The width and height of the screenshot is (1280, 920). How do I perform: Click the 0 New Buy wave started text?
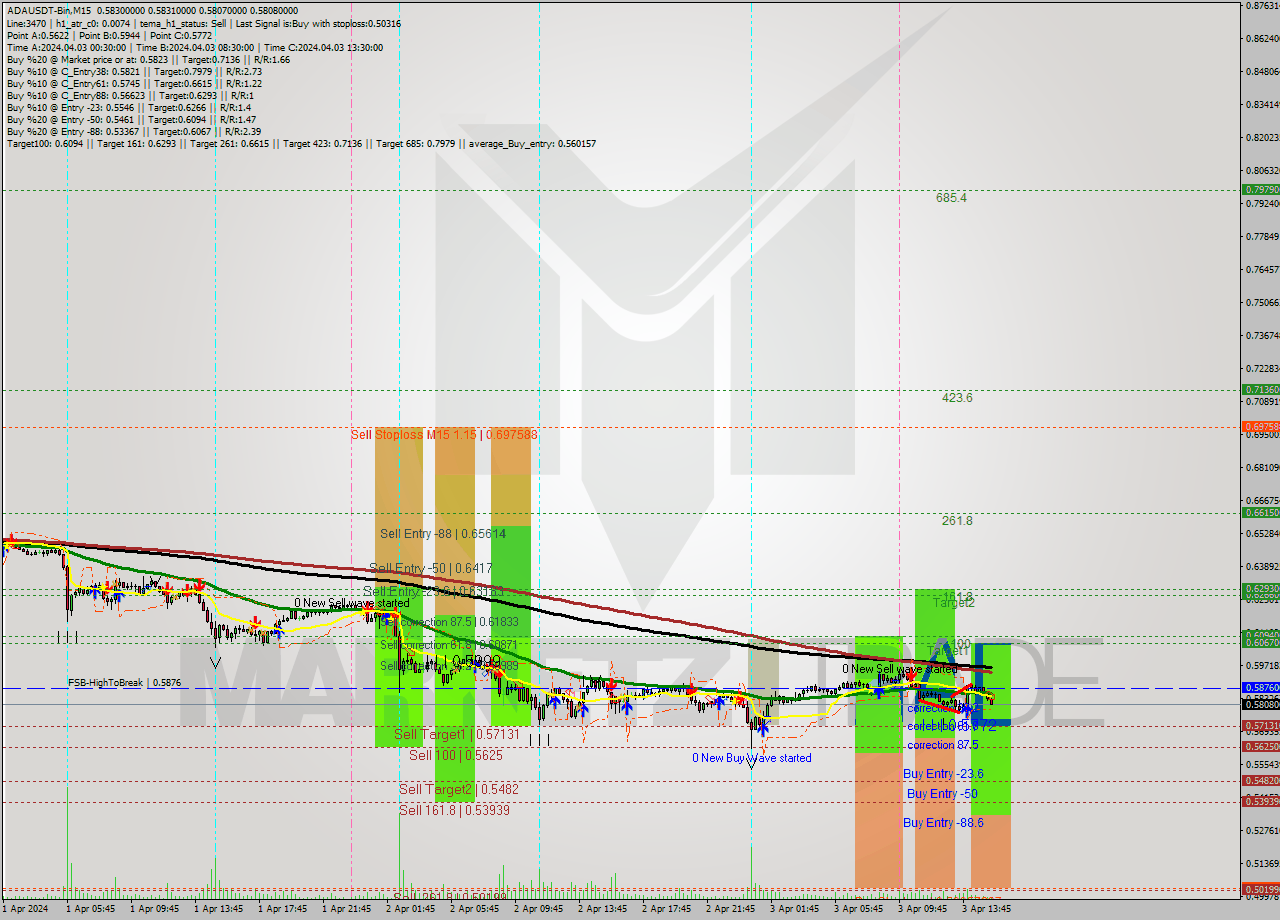753,758
